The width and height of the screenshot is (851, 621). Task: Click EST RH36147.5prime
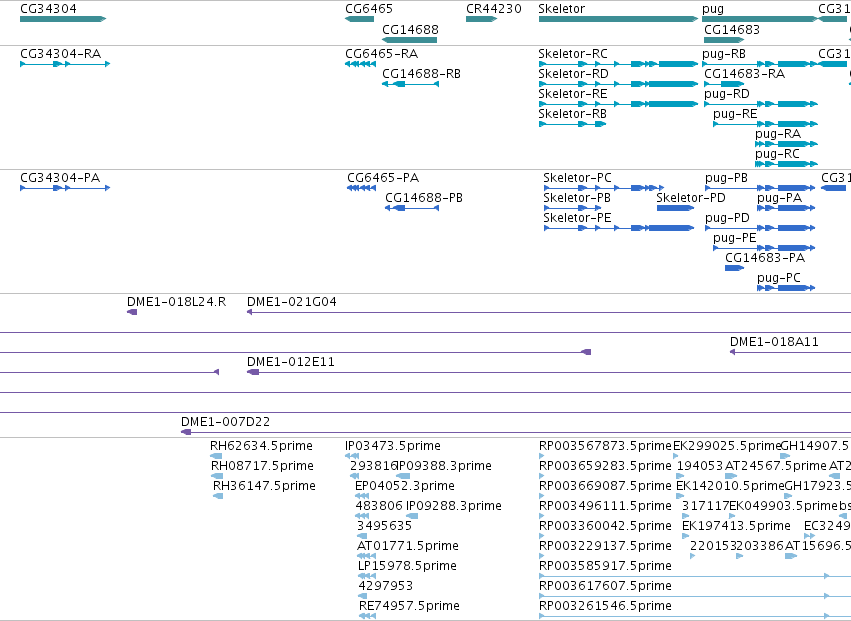[264, 487]
